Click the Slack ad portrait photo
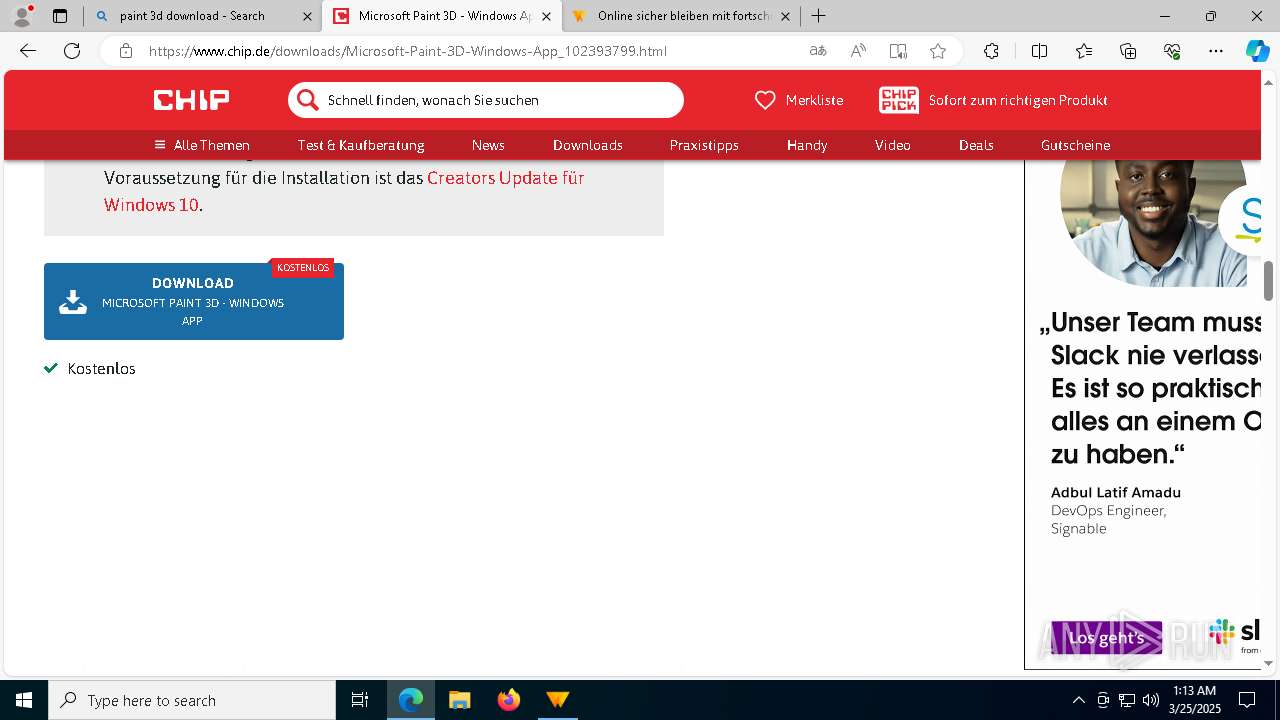The height and width of the screenshot is (720, 1280). click(1153, 222)
